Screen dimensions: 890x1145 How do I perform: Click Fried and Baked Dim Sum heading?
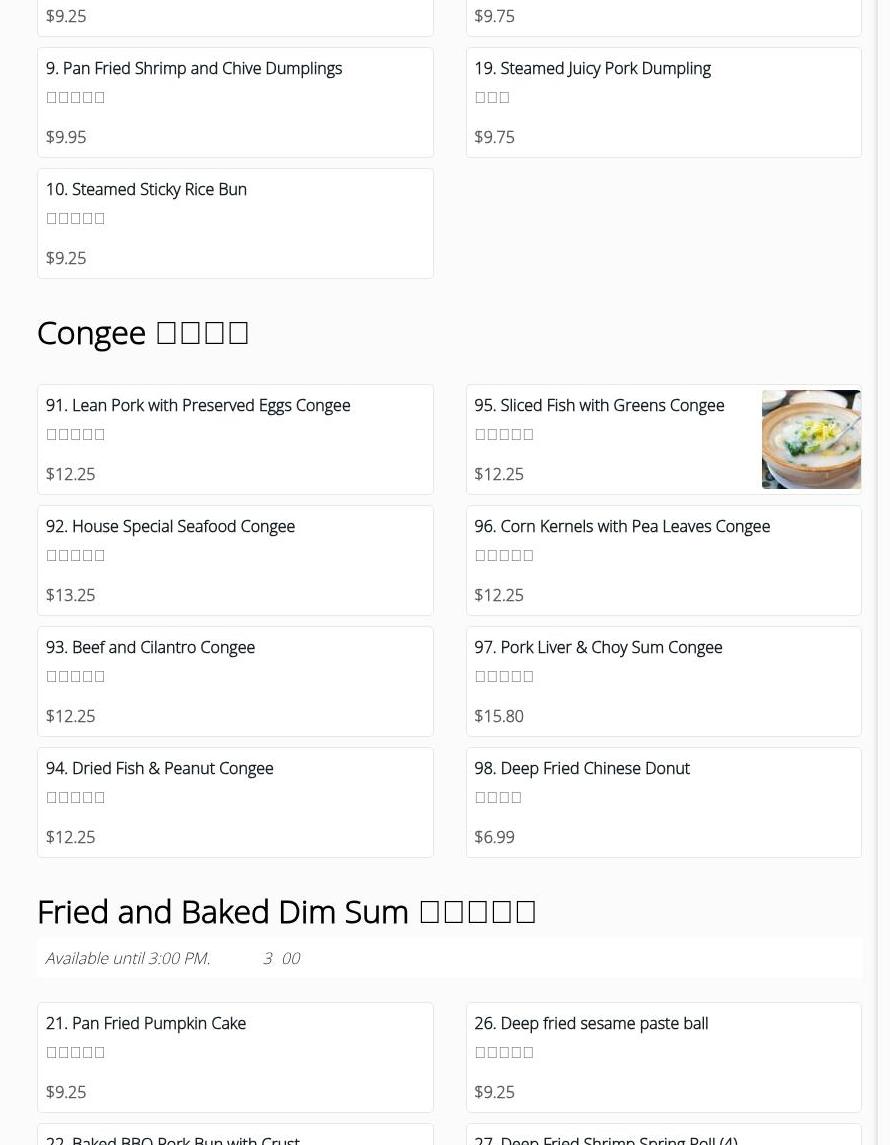[286, 912]
